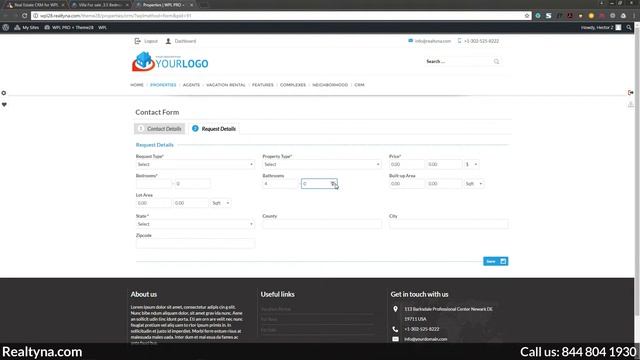The width and height of the screenshot is (640, 360).
Task: Click the heart favorites icon on left edge
Action: (x=4, y=104)
